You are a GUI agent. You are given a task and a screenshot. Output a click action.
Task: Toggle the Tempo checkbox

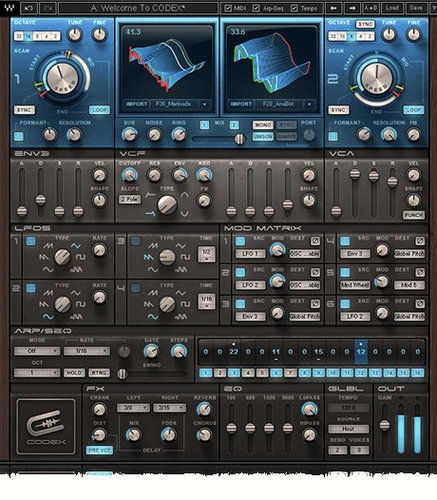tap(294, 8)
